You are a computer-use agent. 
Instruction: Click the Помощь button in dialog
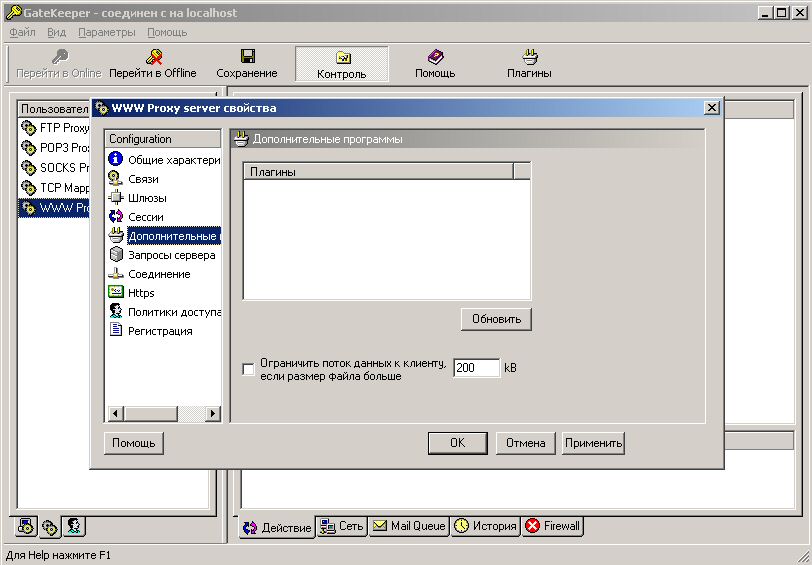[134, 443]
